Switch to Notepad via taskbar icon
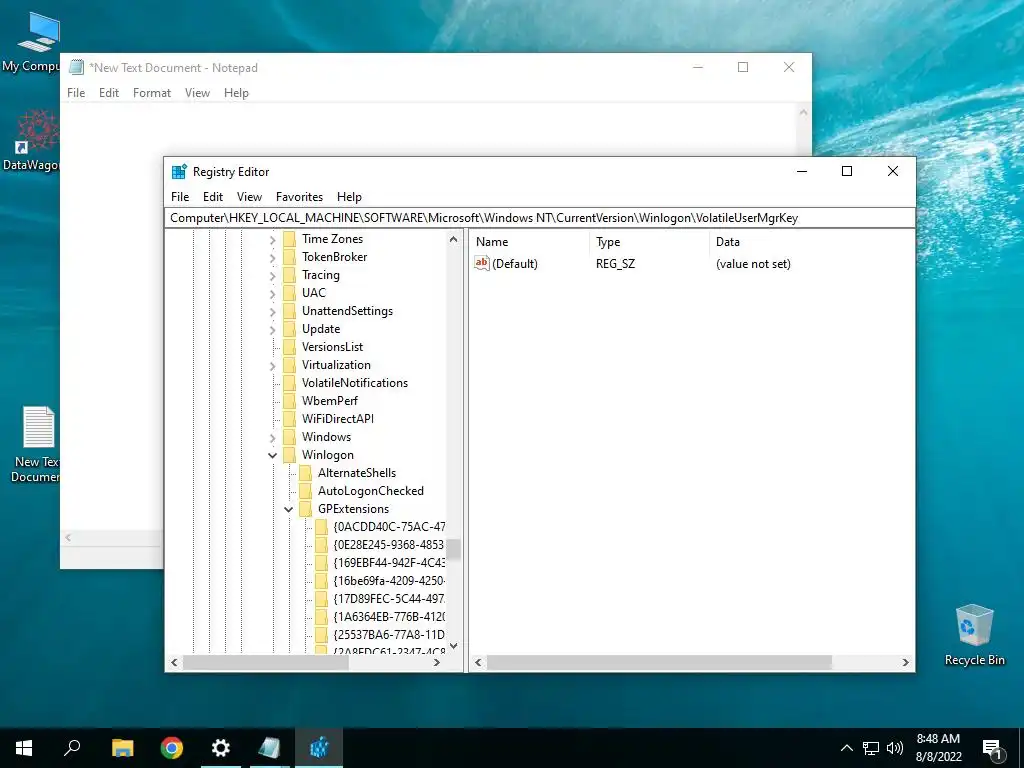Screen dimensions: 1024x768 click(x=269, y=748)
